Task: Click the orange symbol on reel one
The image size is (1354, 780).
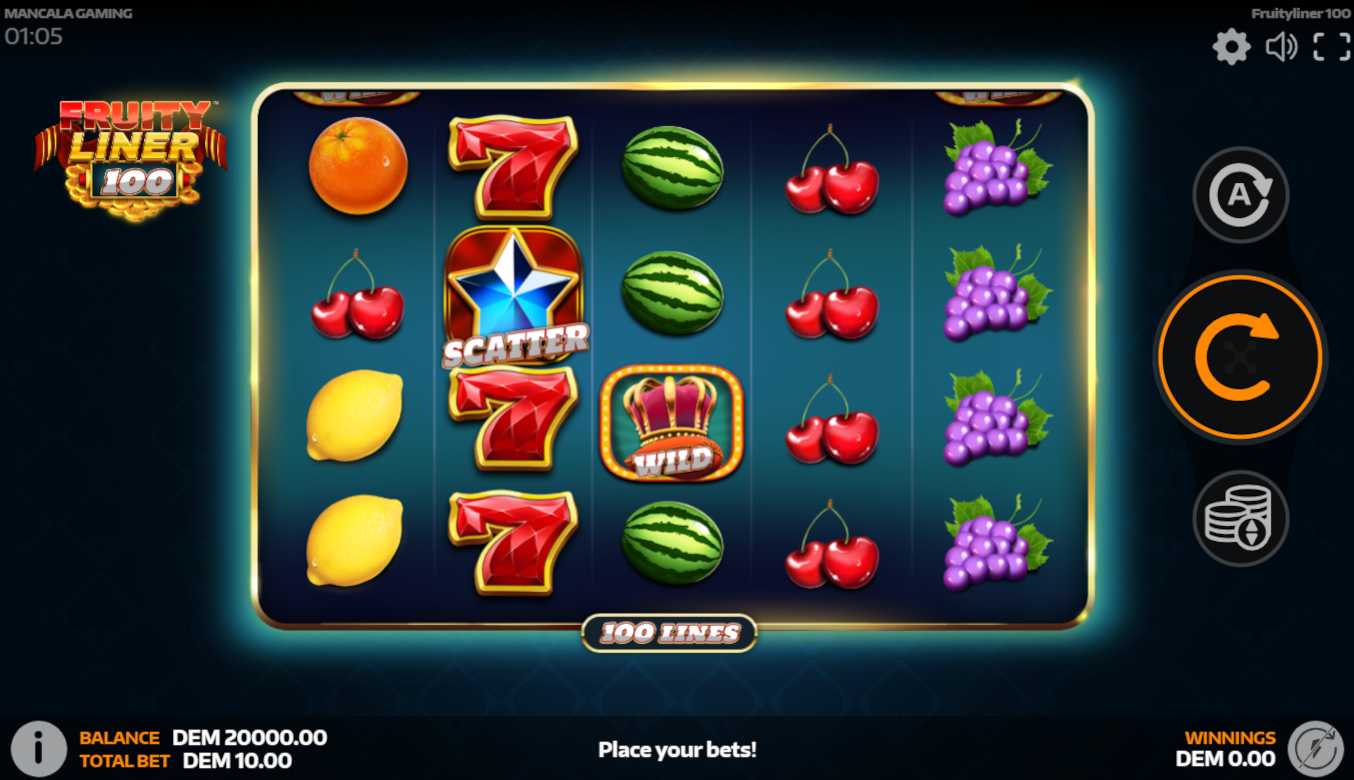Action: [358, 166]
